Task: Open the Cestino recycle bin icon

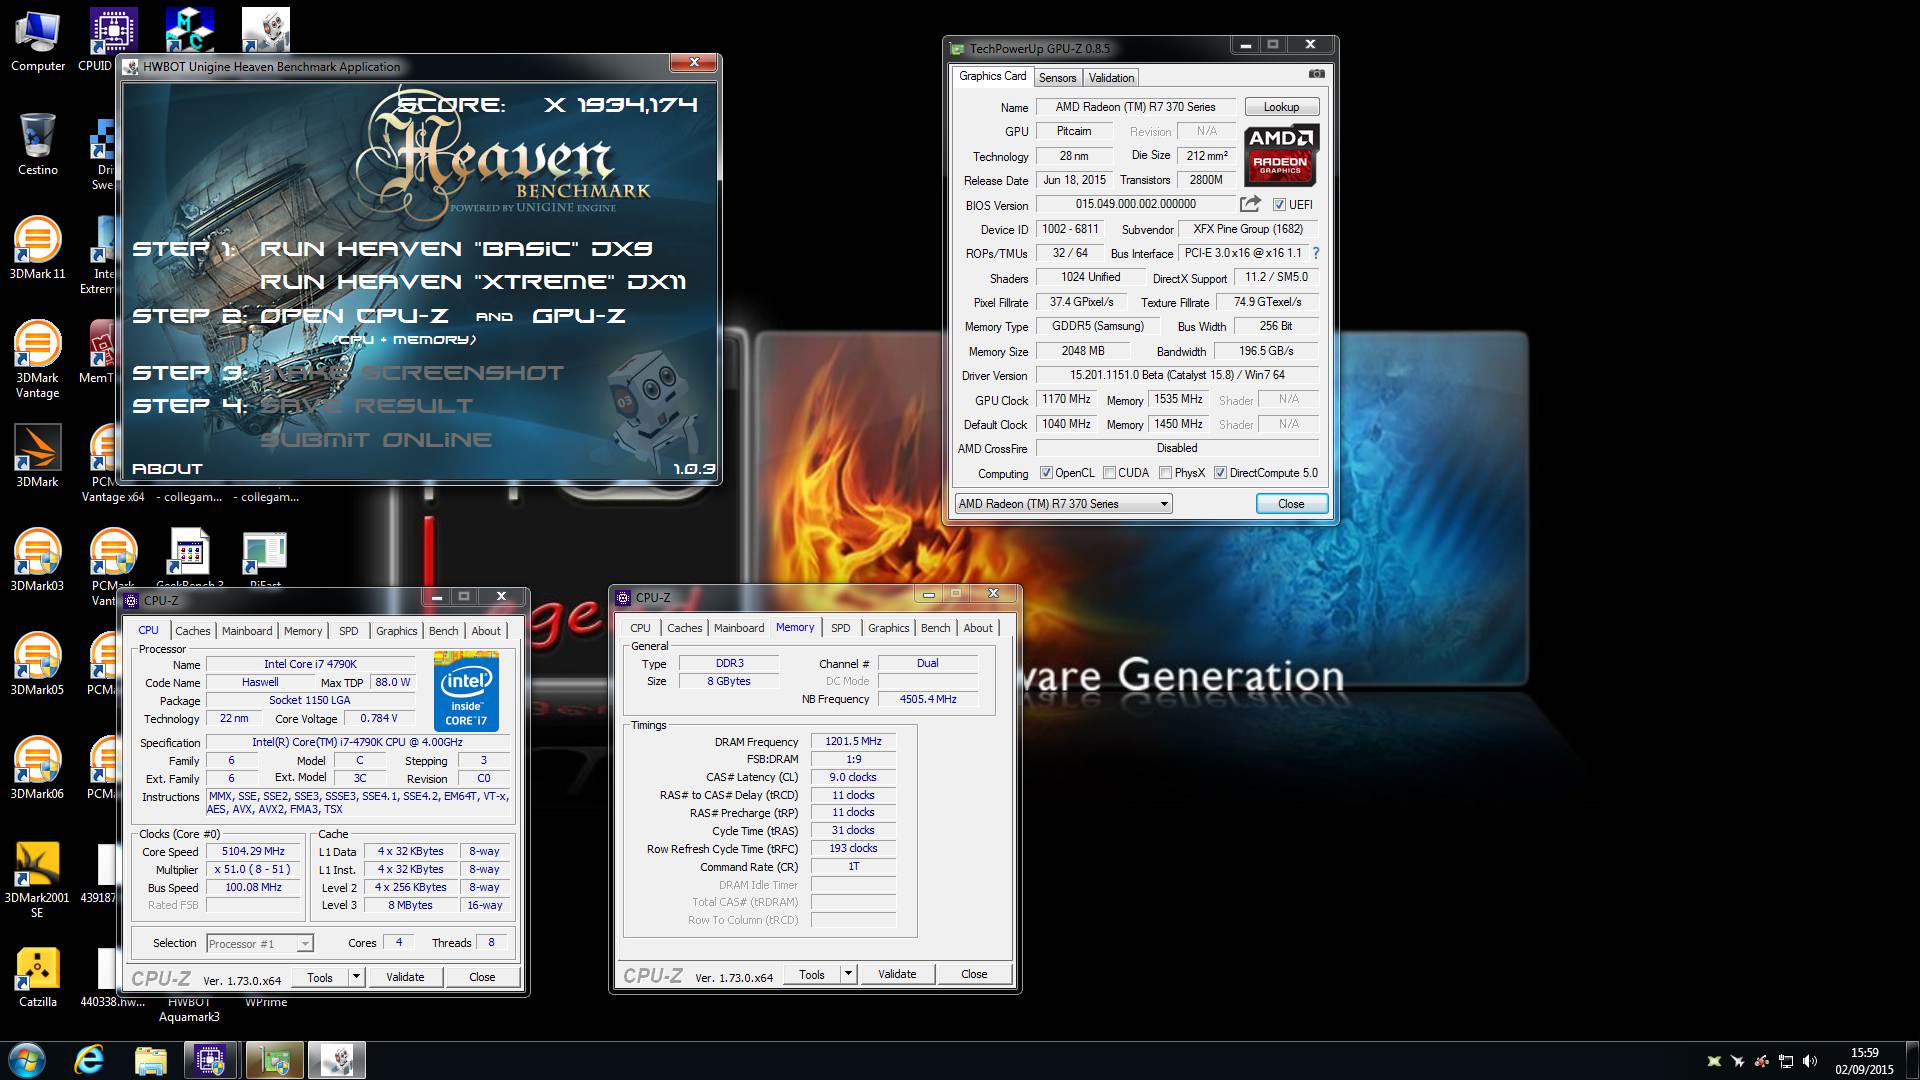Action: point(38,145)
